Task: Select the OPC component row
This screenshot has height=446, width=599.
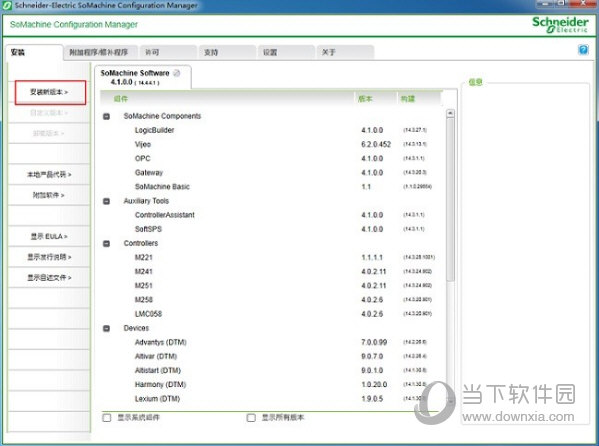Action: click(x=271, y=159)
